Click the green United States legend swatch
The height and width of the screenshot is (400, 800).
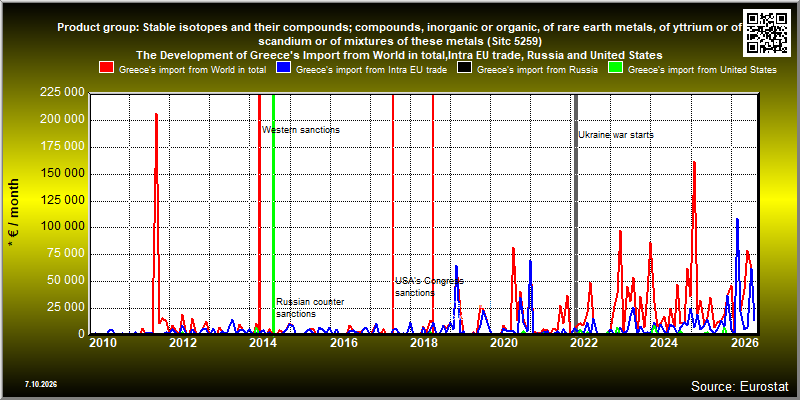[615, 68]
